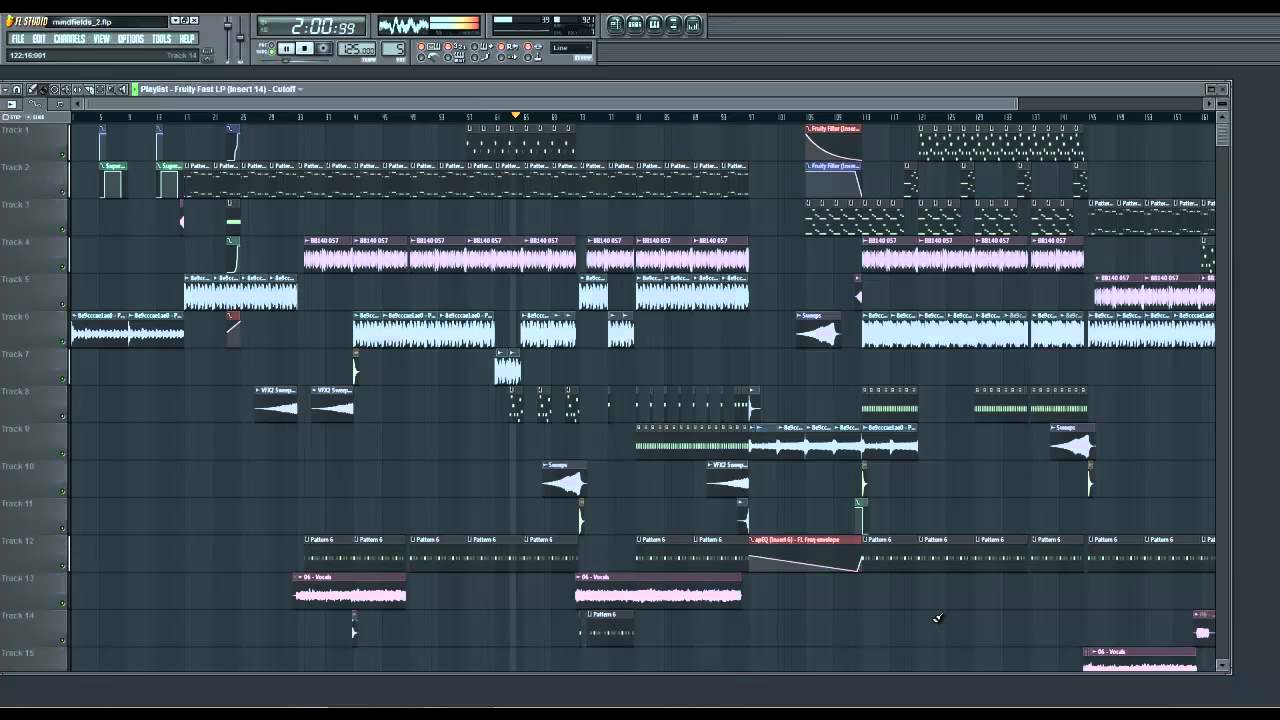Toggle the playlist snap magnet icon
This screenshot has width=1280, height=720.
point(17,89)
